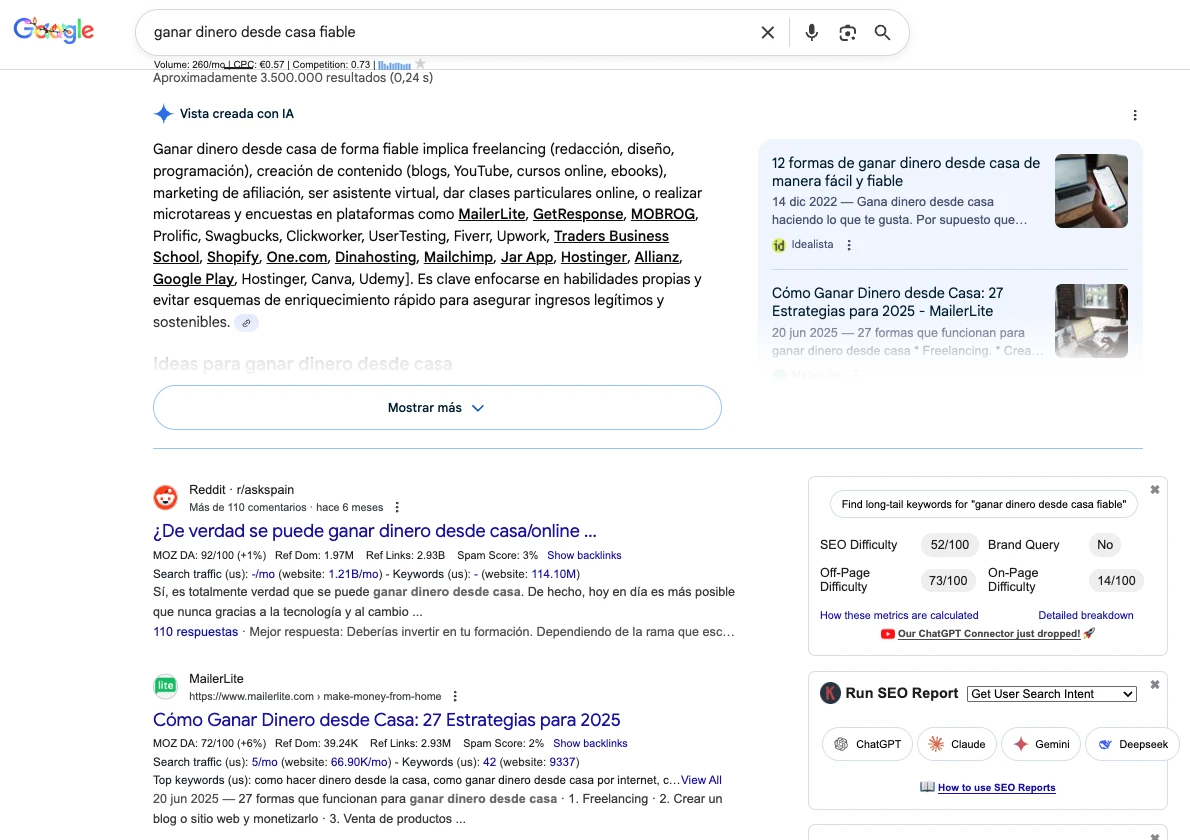Click the keyword trend bar chart
Screen dimensions: 1190x840
click(394, 65)
